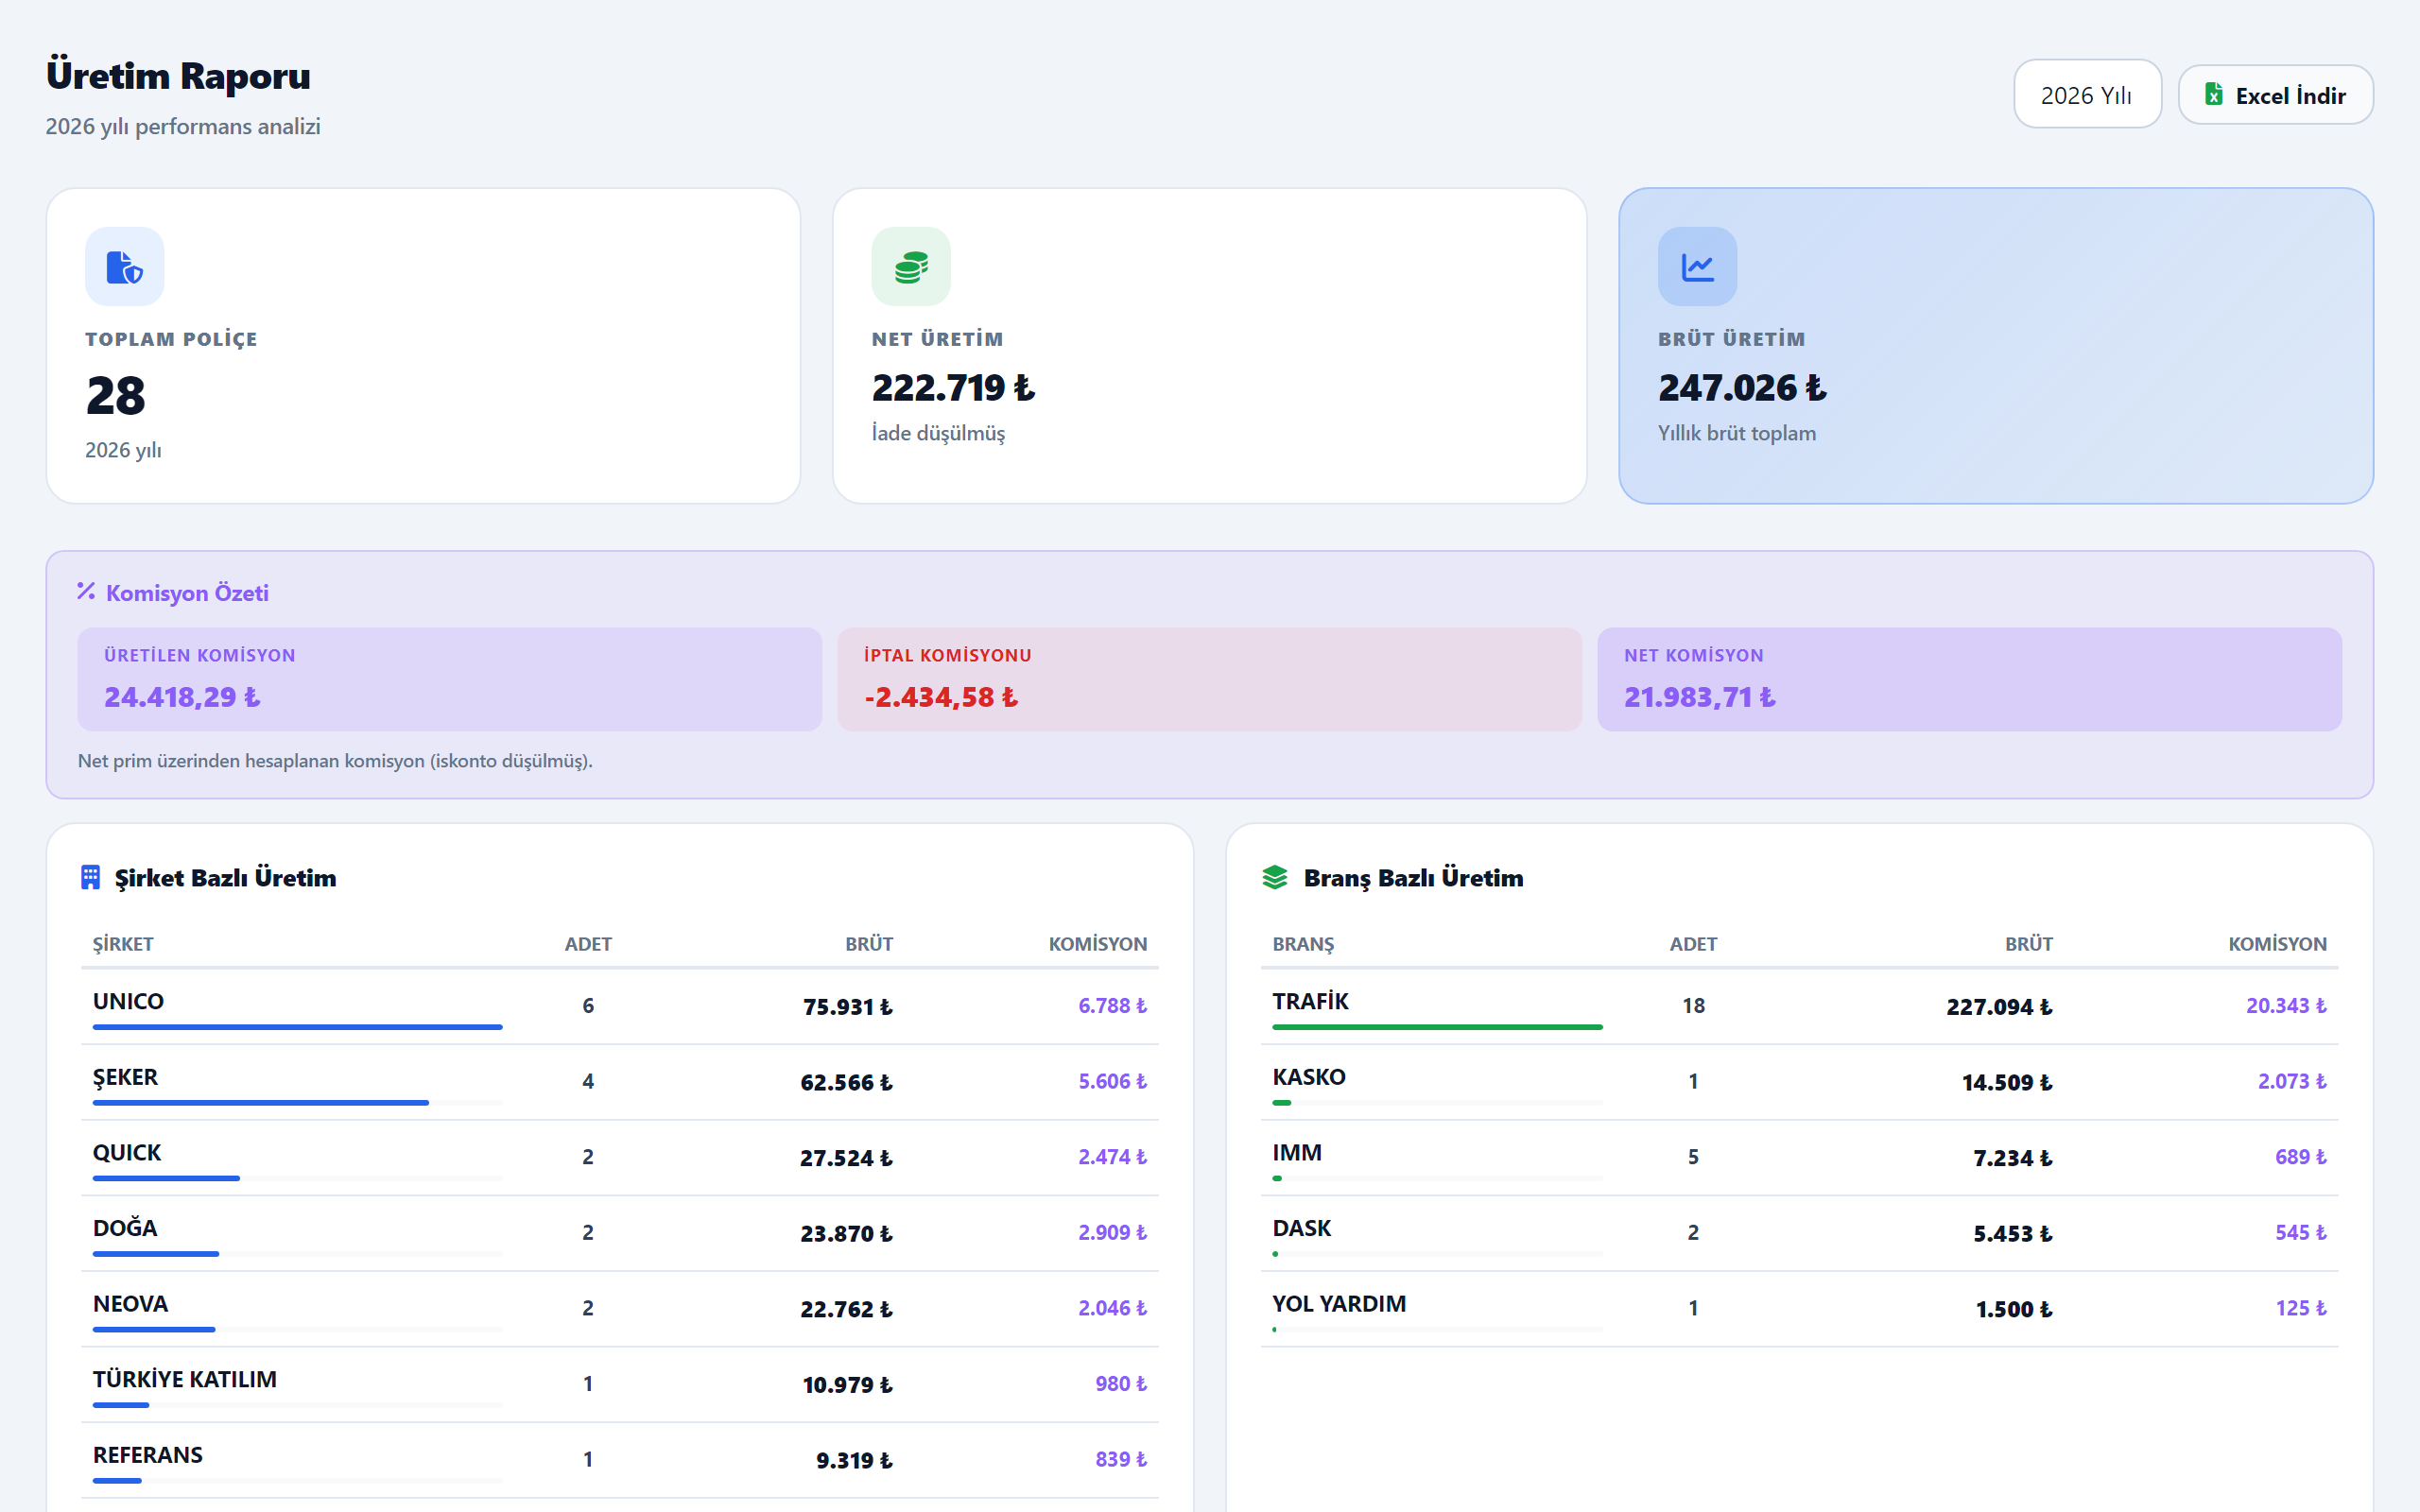The image size is (2420, 1512).
Task: Click the 62.566 ₺ gross value
Action: (x=846, y=1082)
